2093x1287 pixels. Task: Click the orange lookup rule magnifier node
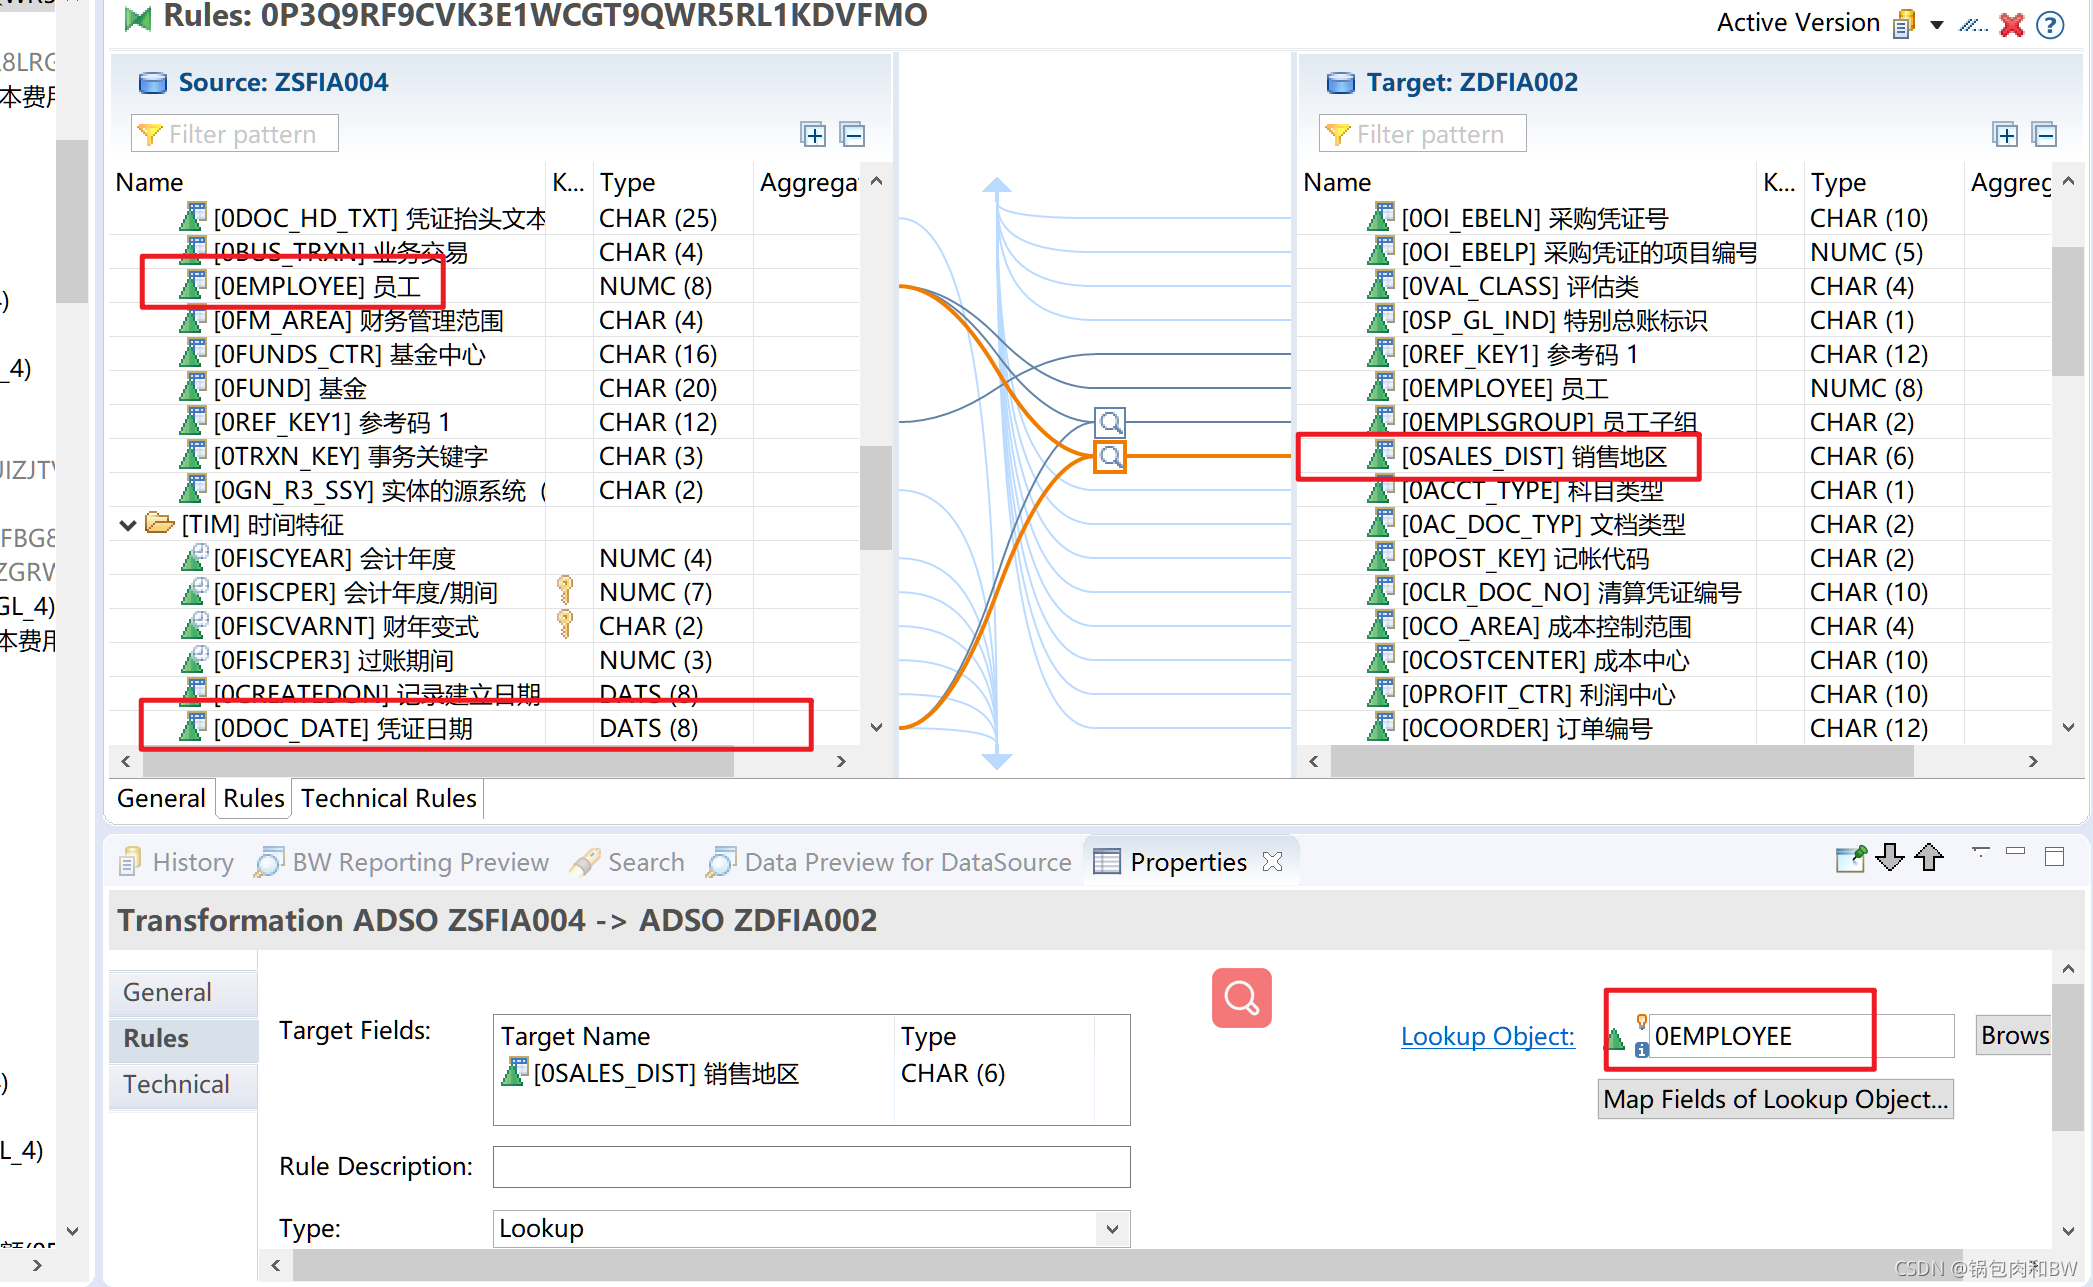pyautogui.click(x=1110, y=457)
